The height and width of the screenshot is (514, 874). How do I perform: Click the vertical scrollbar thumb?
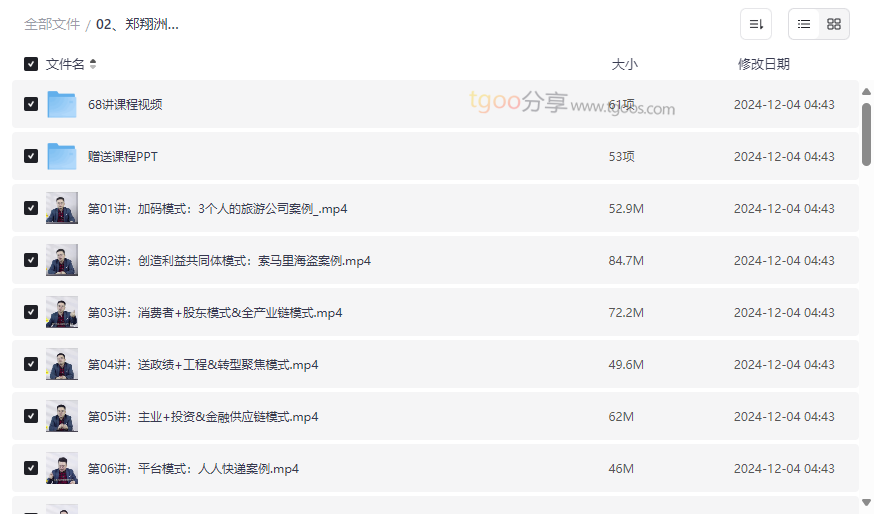pos(866,134)
